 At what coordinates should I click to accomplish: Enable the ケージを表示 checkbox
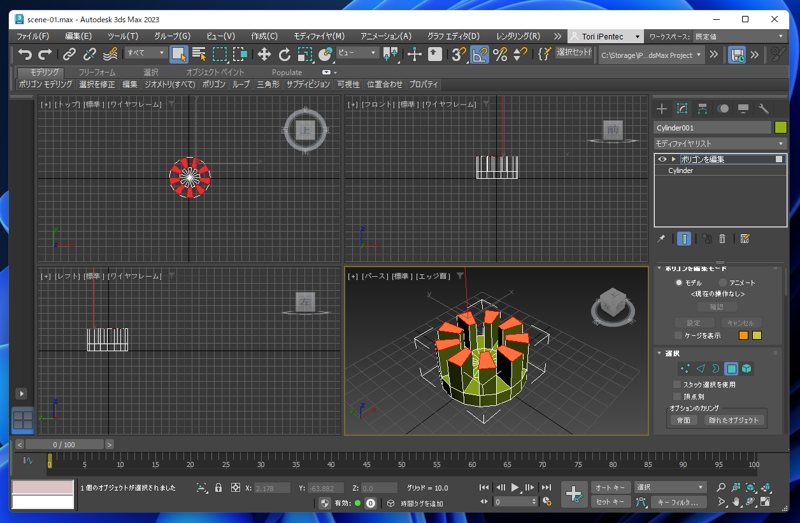(x=678, y=335)
